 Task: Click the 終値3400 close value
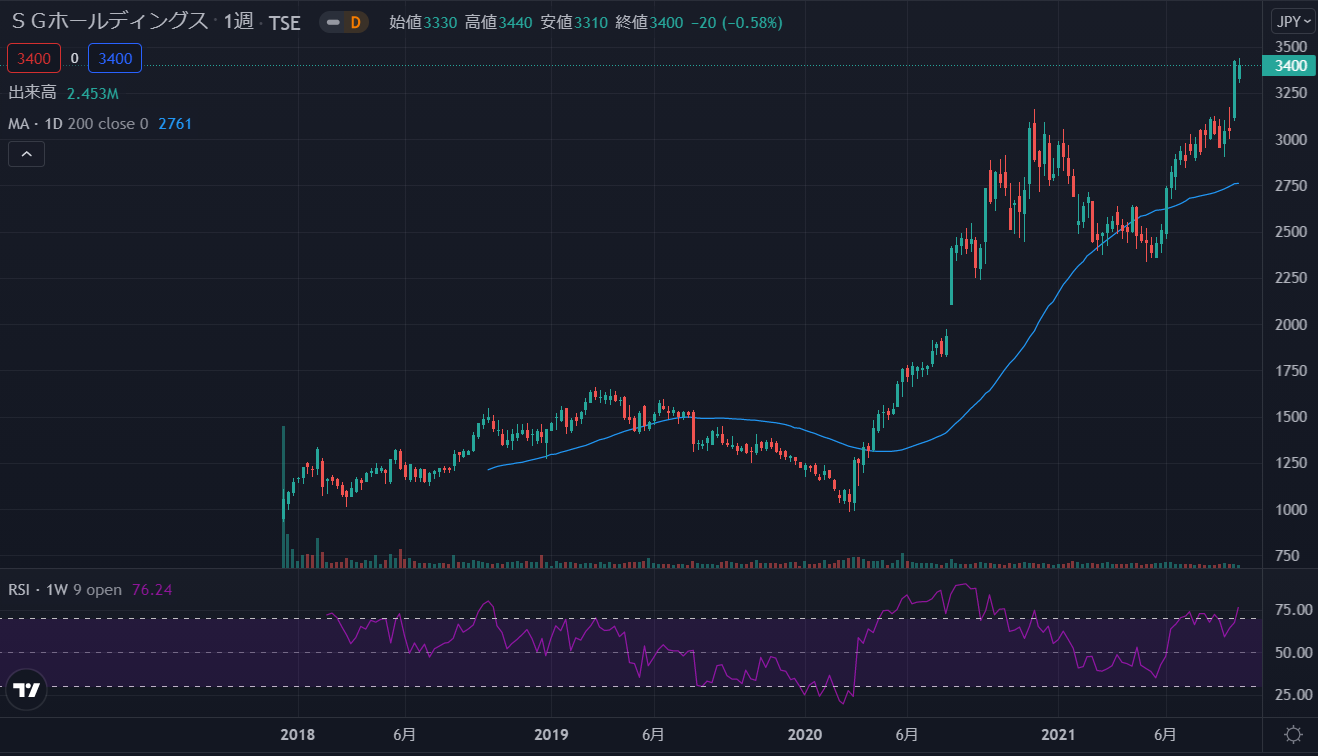click(x=650, y=22)
